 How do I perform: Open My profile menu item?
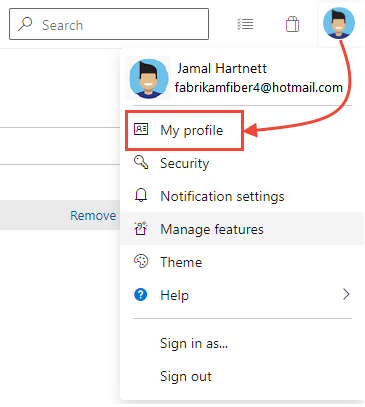(184, 130)
